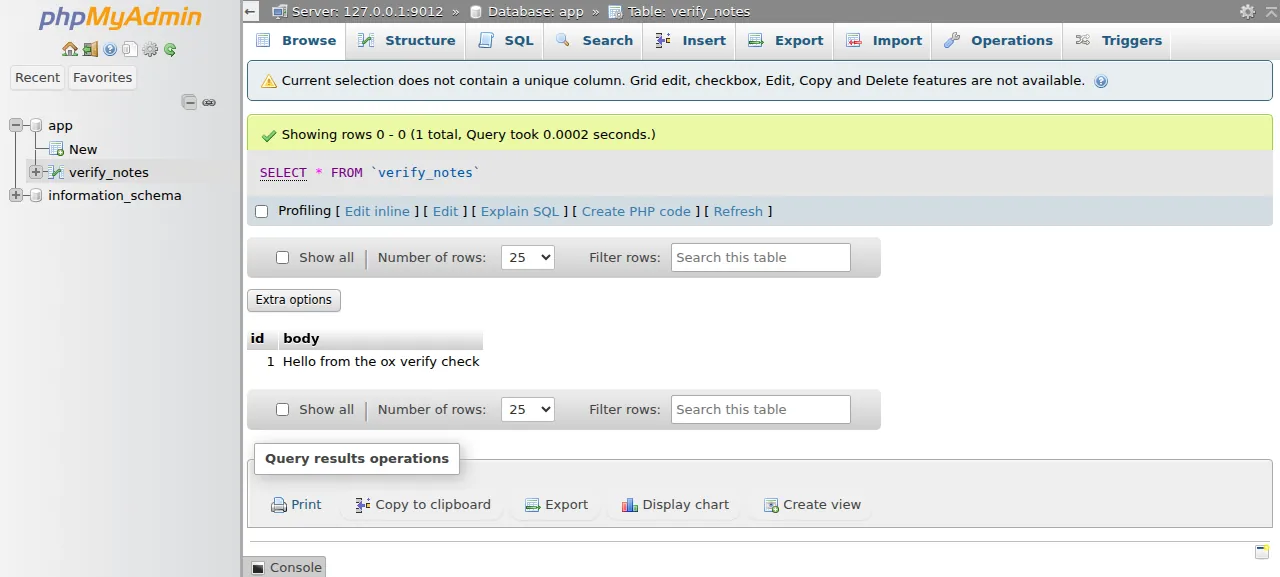Open page-related settings gear at top right

coord(1247,11)
